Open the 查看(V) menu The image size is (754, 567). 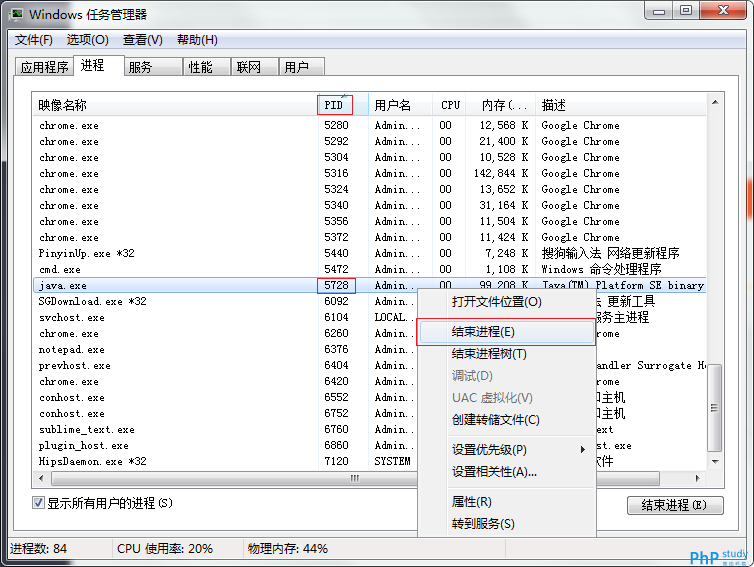tap(142, 39)
